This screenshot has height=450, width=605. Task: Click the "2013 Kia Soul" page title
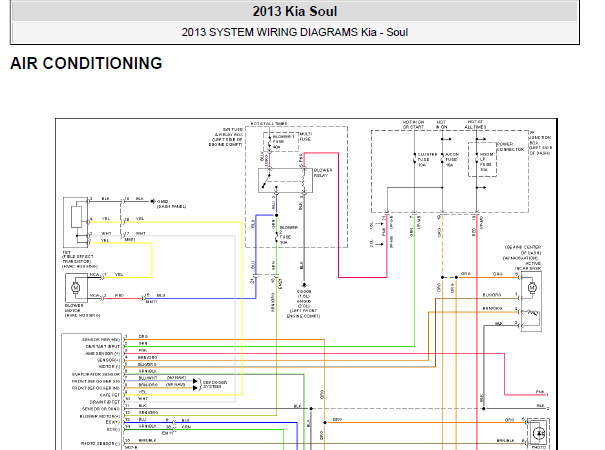[x=295, y=11]
